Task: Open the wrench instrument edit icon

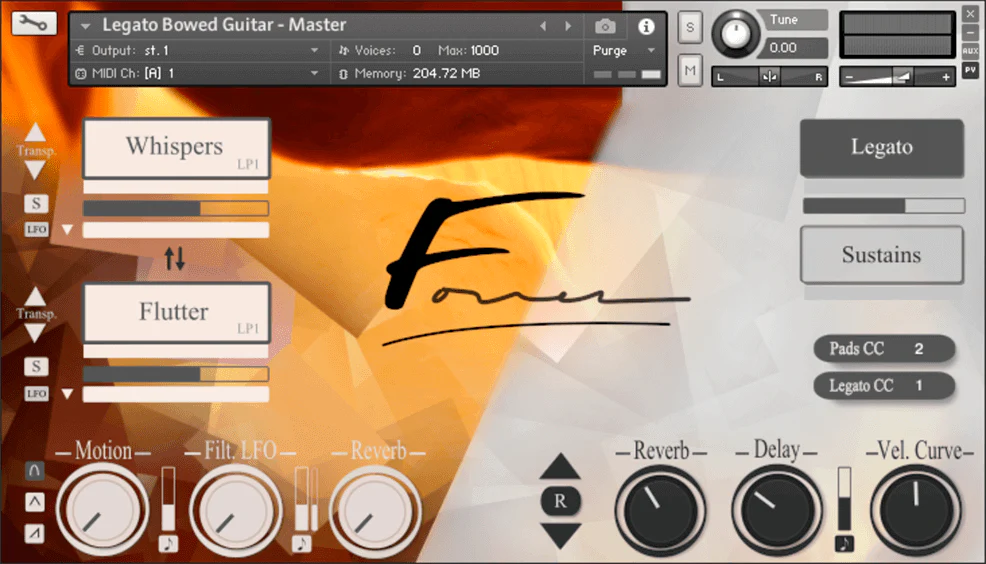Action: 33,23
